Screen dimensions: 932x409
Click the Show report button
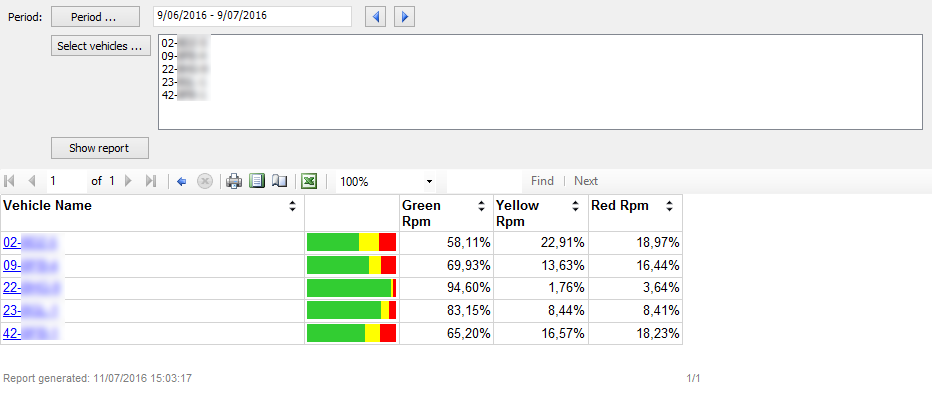(99, 148)
